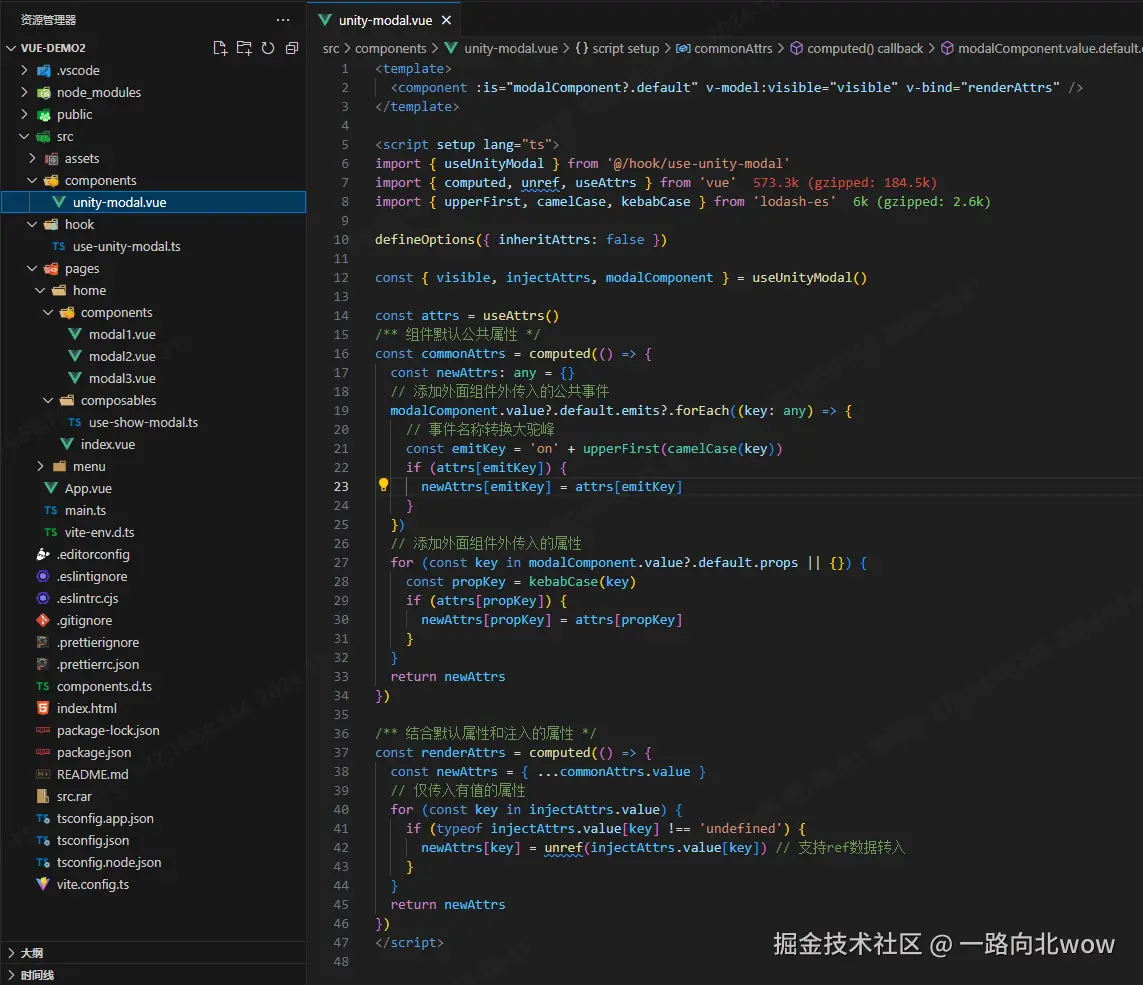Screen dimensions: 1143x985
Task: Open the .editorconfig file
Action: [153, 554]
